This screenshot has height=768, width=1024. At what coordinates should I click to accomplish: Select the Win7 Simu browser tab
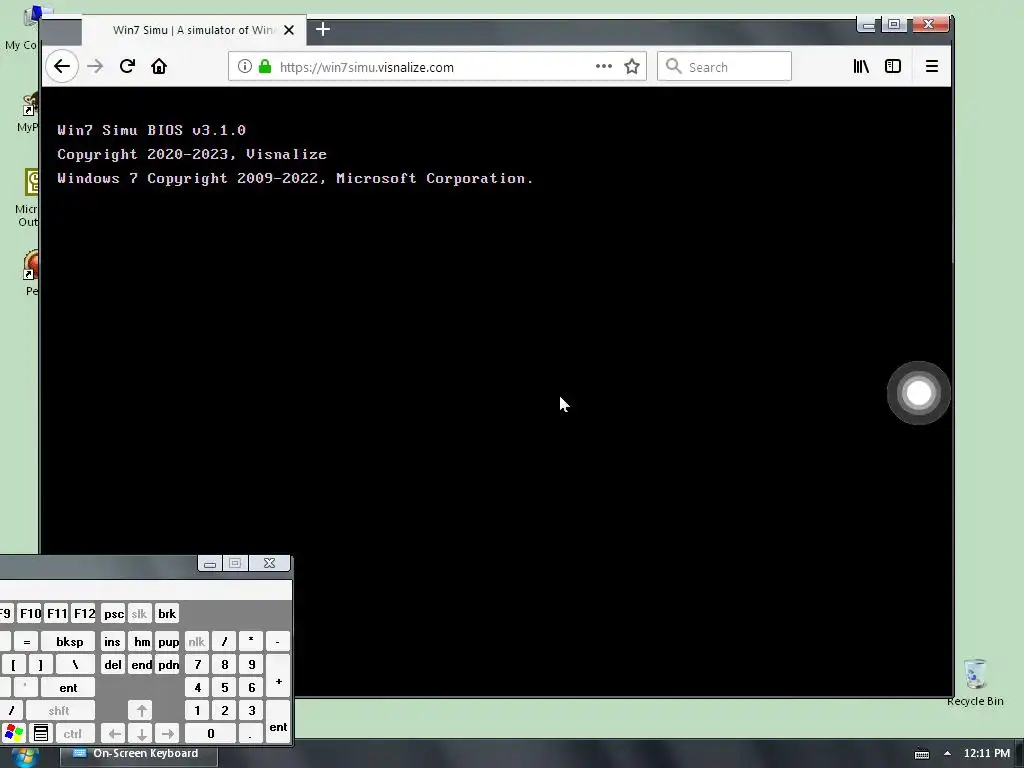click(194, 30)
